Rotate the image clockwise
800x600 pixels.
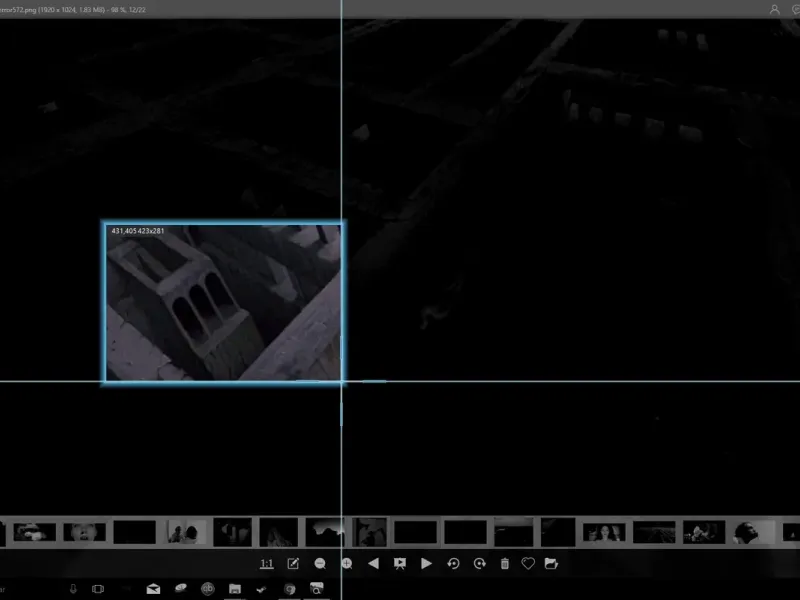pyautogui.click(x=480, y=564)
